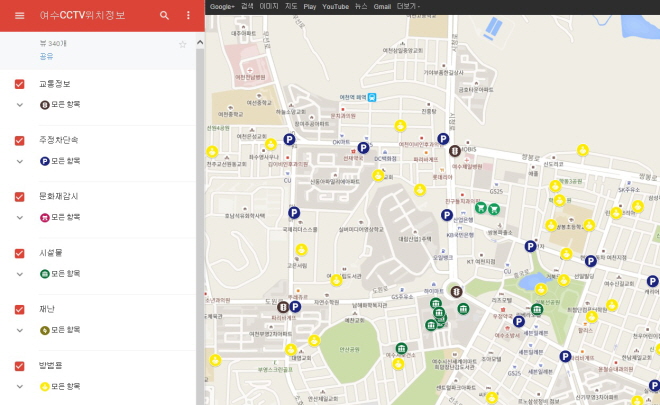Disable the 문화재감시 layer checkbox

[x=20, y=196]
